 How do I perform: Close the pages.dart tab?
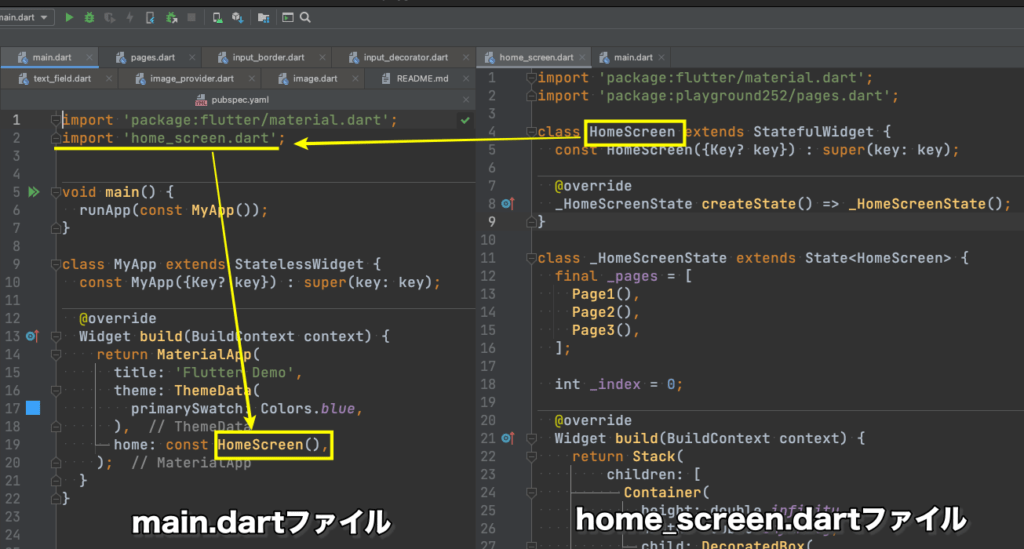coord(191,57)
